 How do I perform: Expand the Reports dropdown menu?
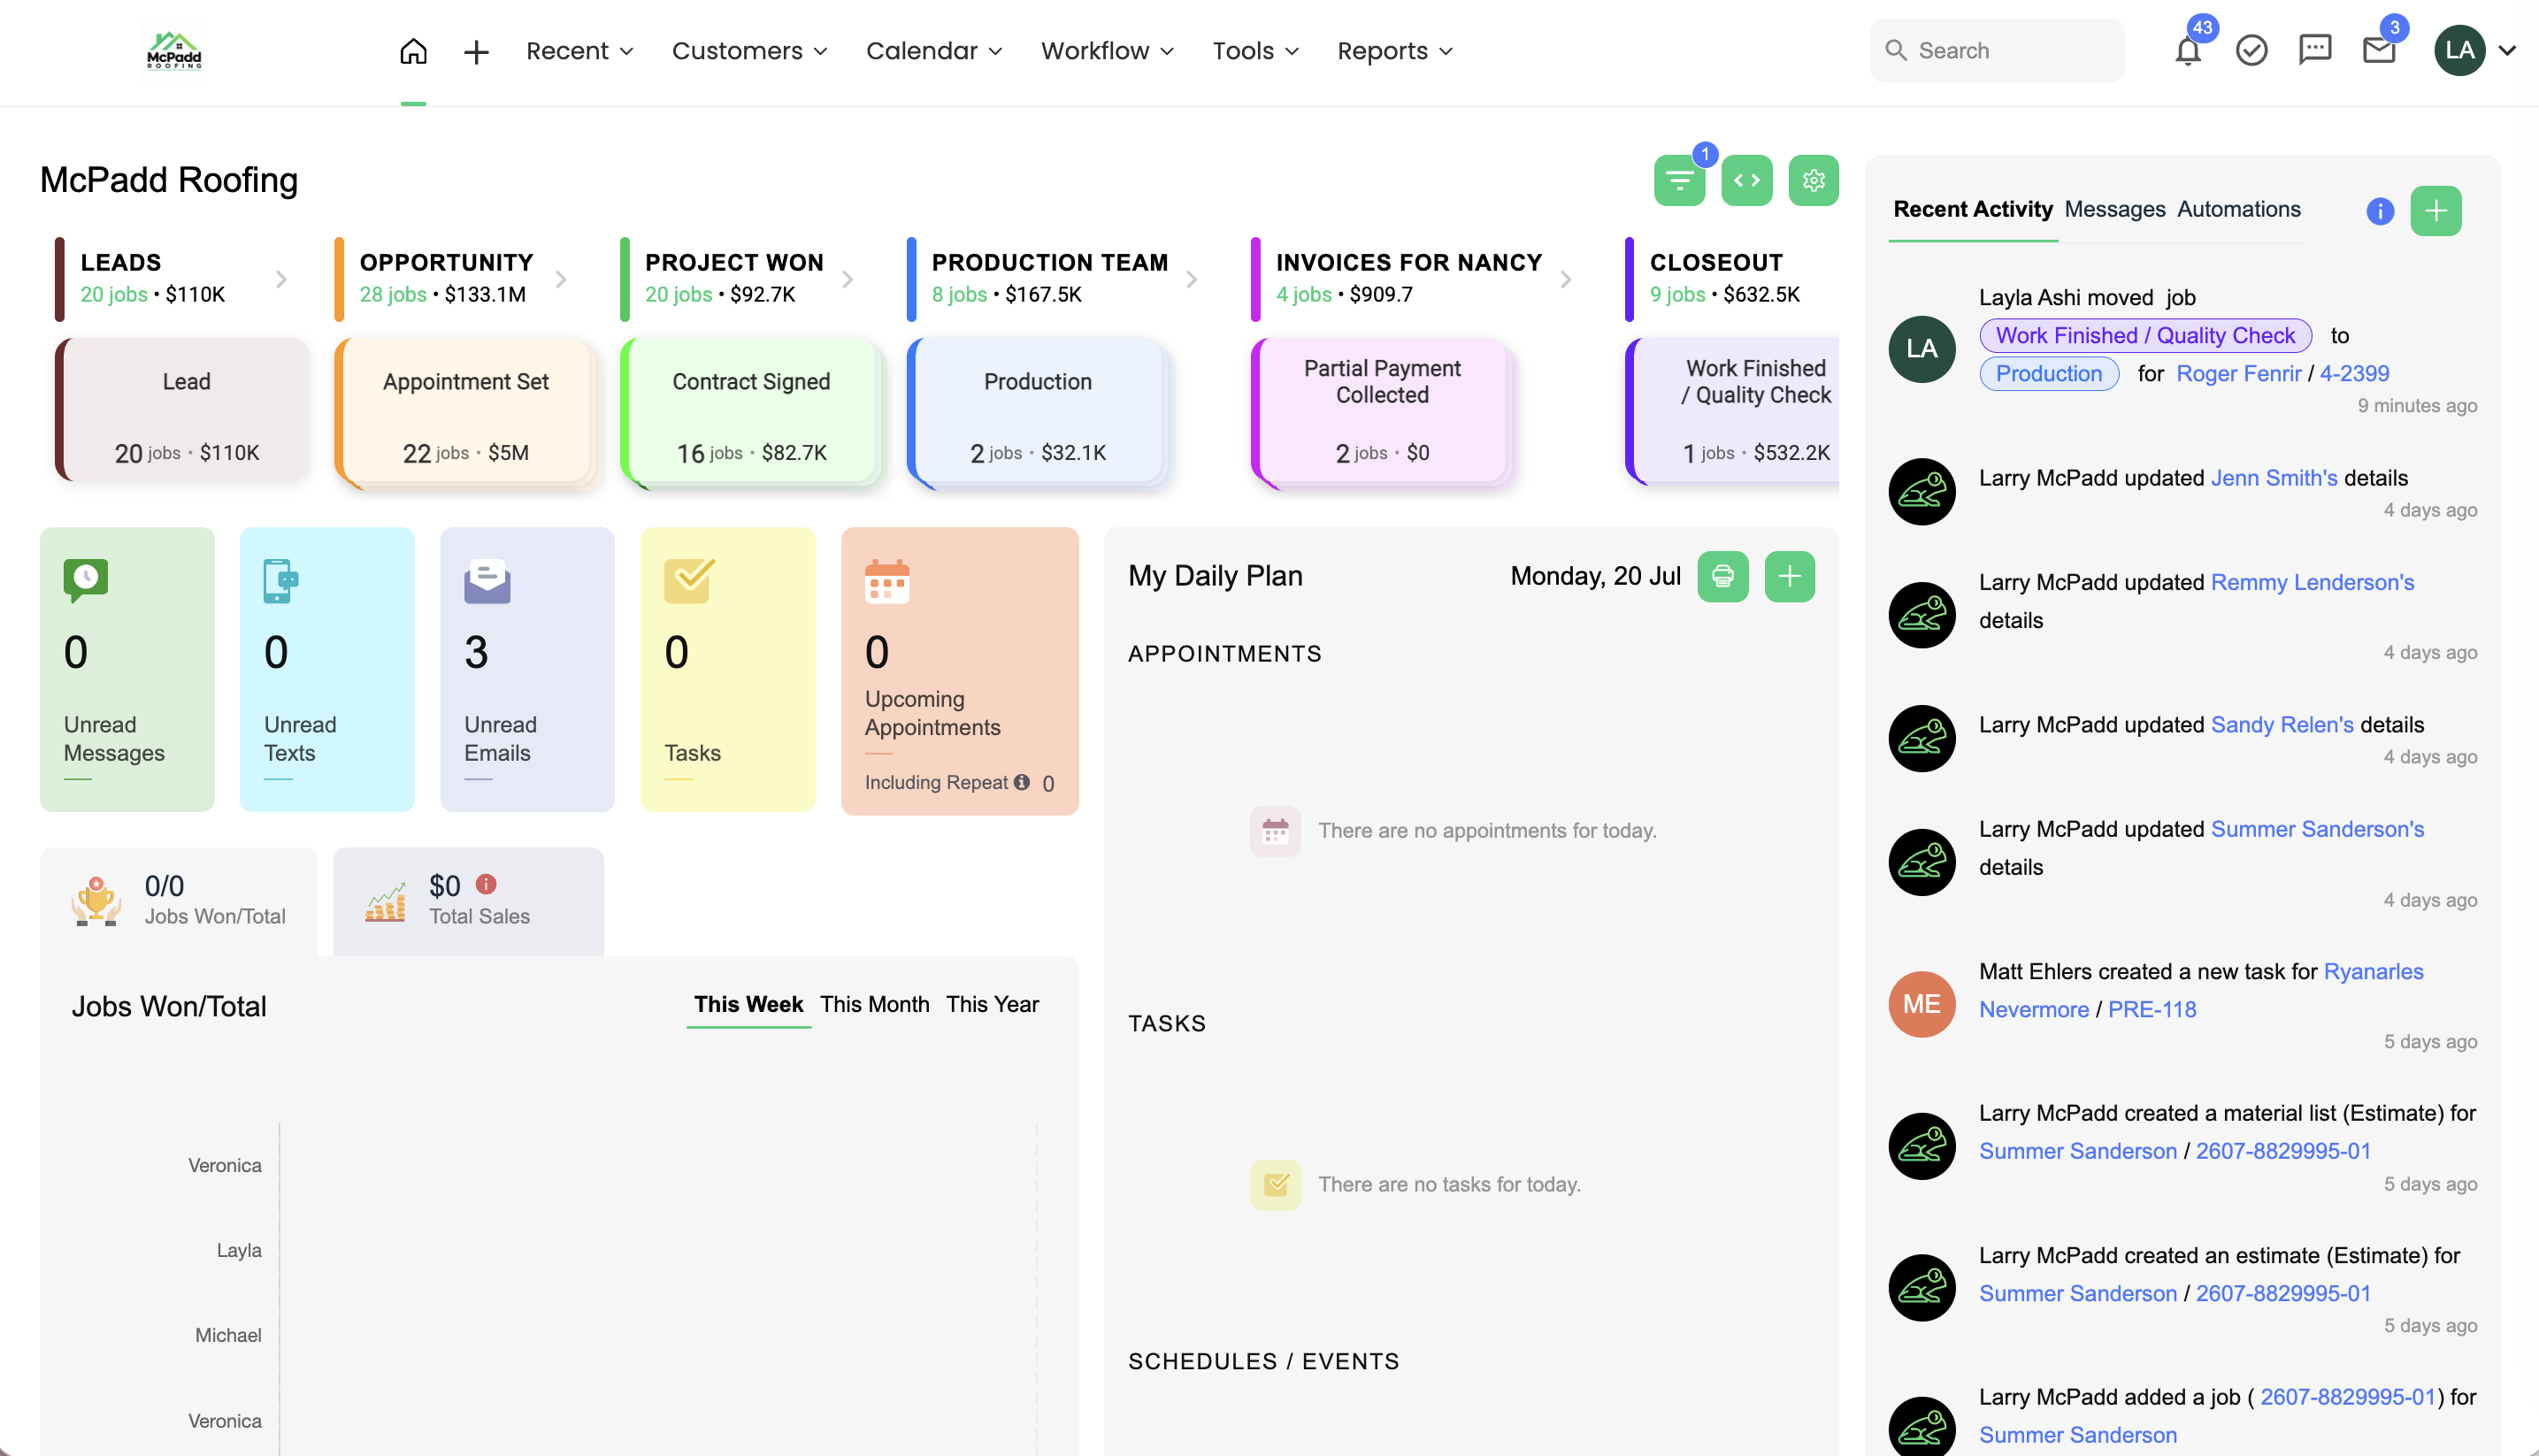(1395, 51)
